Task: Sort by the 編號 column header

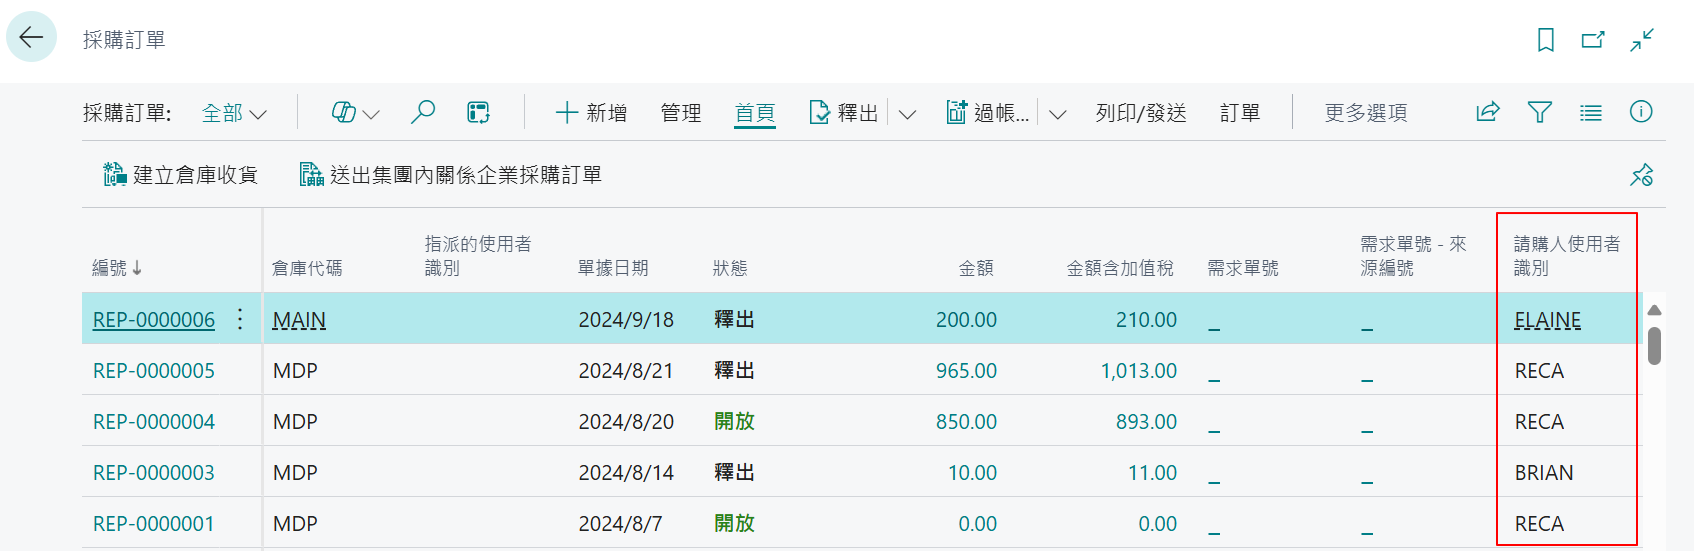Action: (x=117, y=268)
